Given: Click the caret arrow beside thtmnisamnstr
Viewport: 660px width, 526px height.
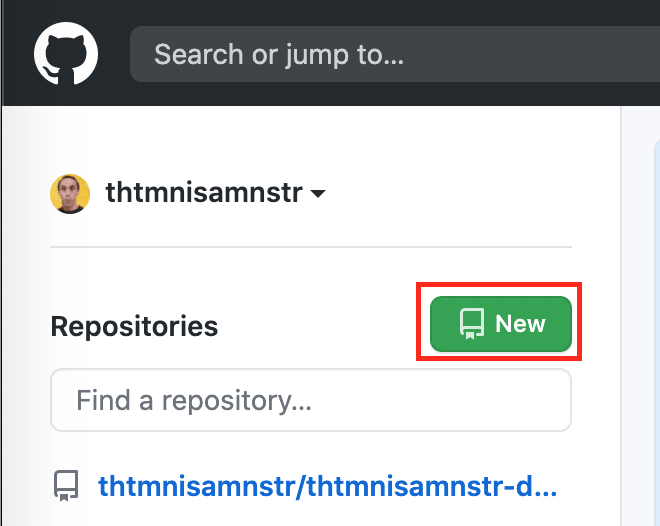Looking at the screenshot, I should point(318,194).
